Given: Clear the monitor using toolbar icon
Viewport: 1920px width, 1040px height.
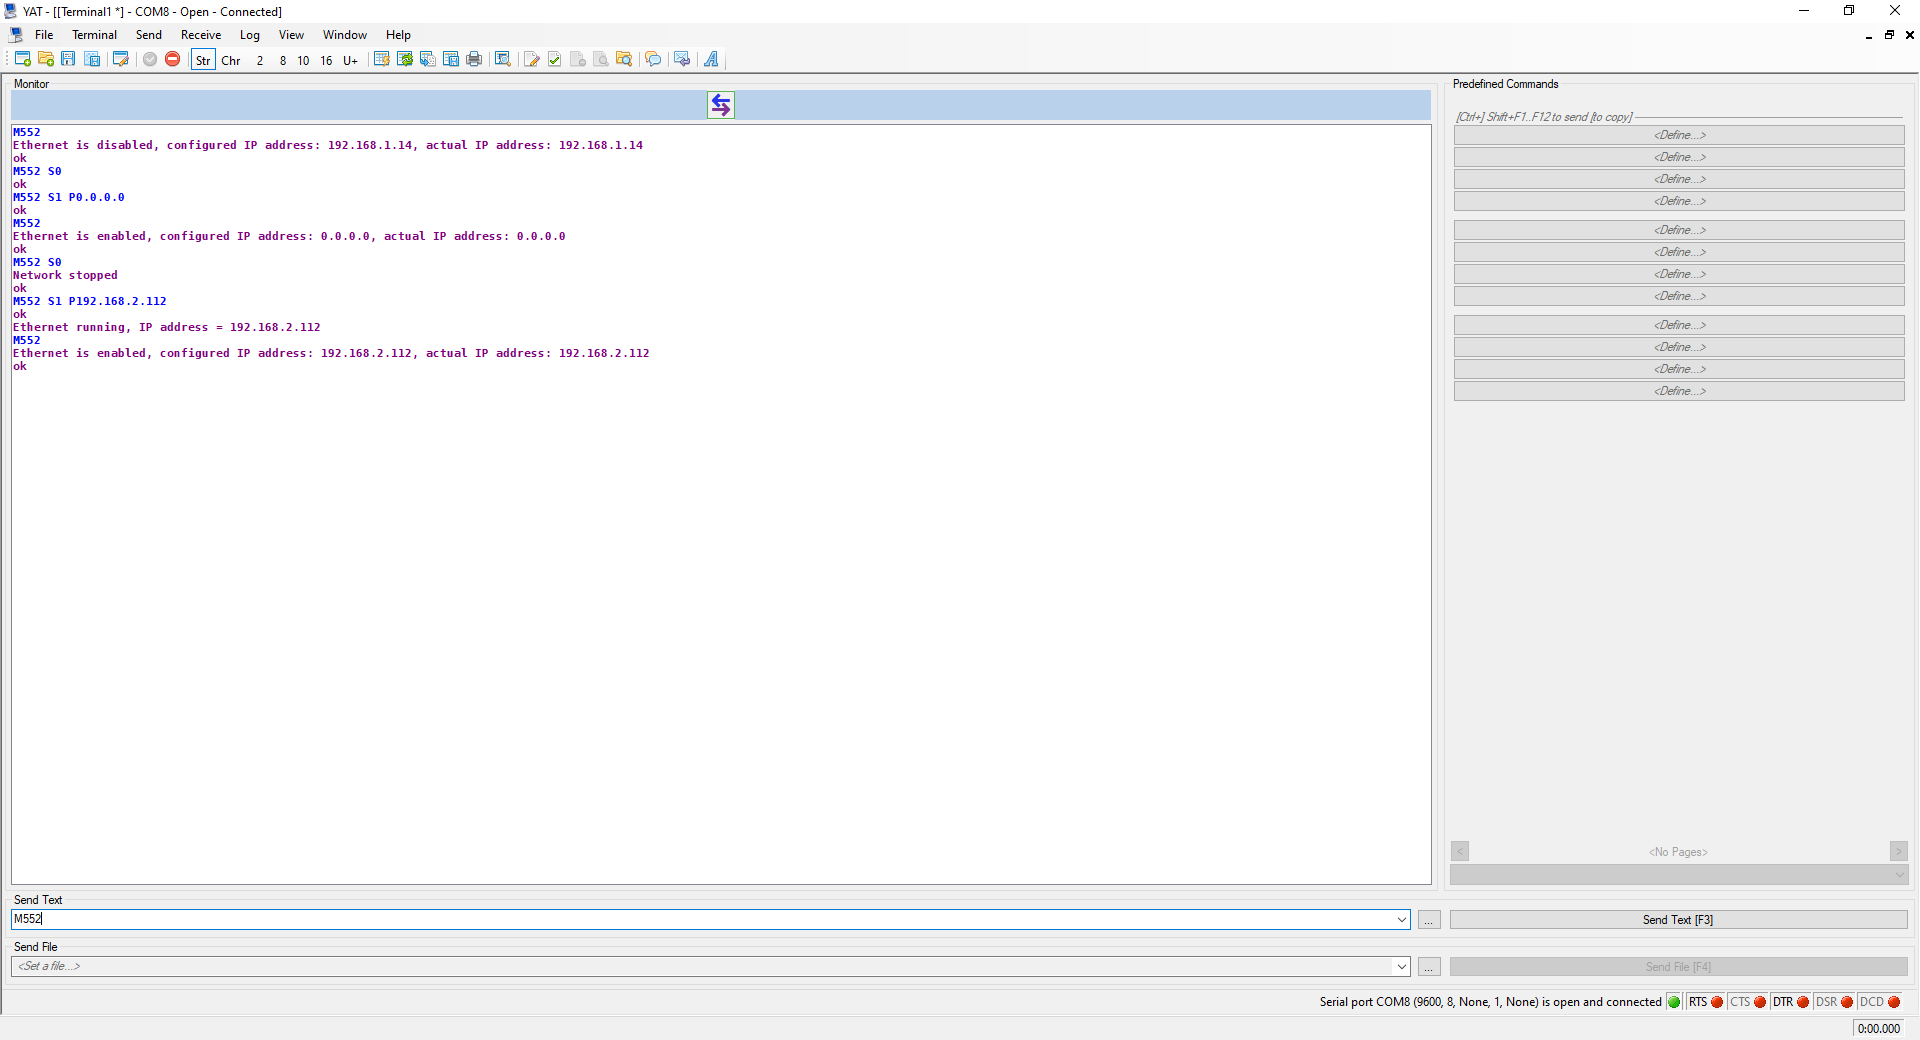Looking at the screenshot, I should [x=381, y=59].
